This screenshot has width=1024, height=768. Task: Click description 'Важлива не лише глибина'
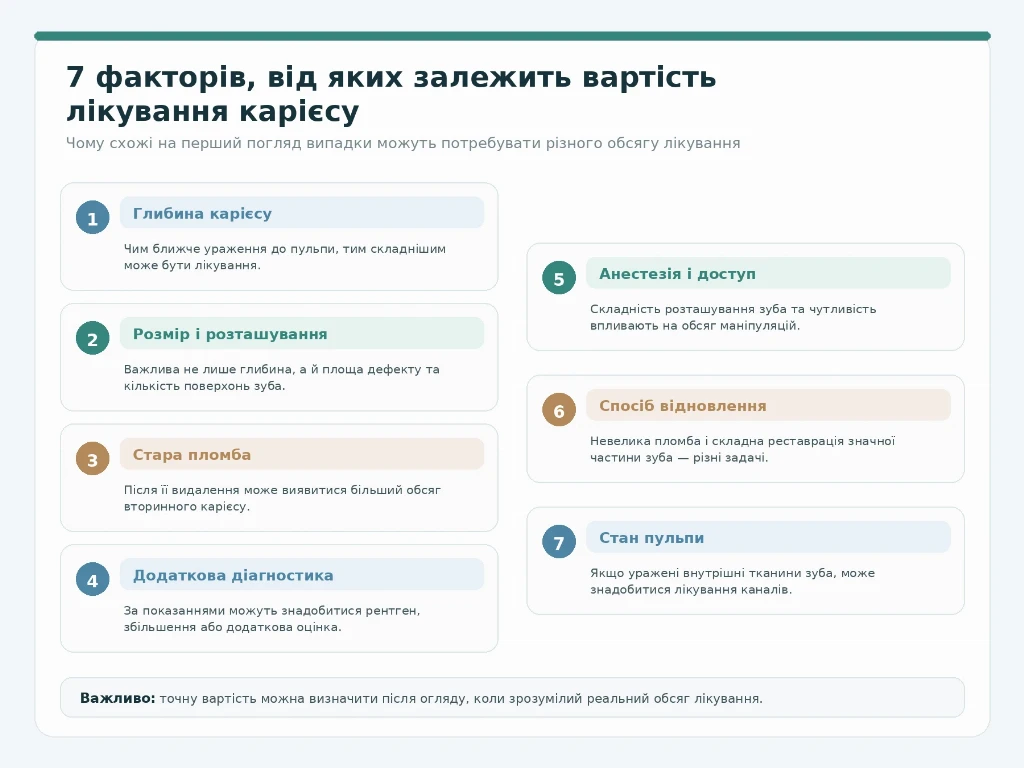[x=281, y=377]
